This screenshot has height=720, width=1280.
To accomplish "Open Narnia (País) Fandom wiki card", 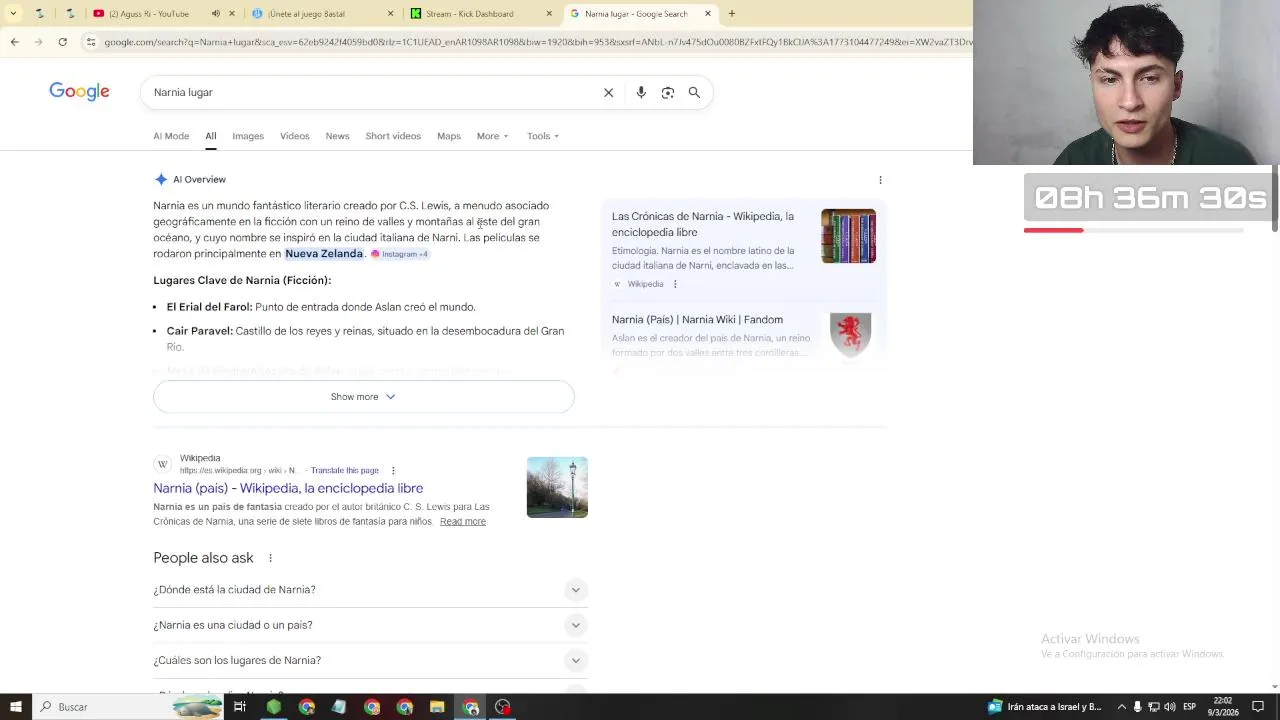I will point(743,336).
